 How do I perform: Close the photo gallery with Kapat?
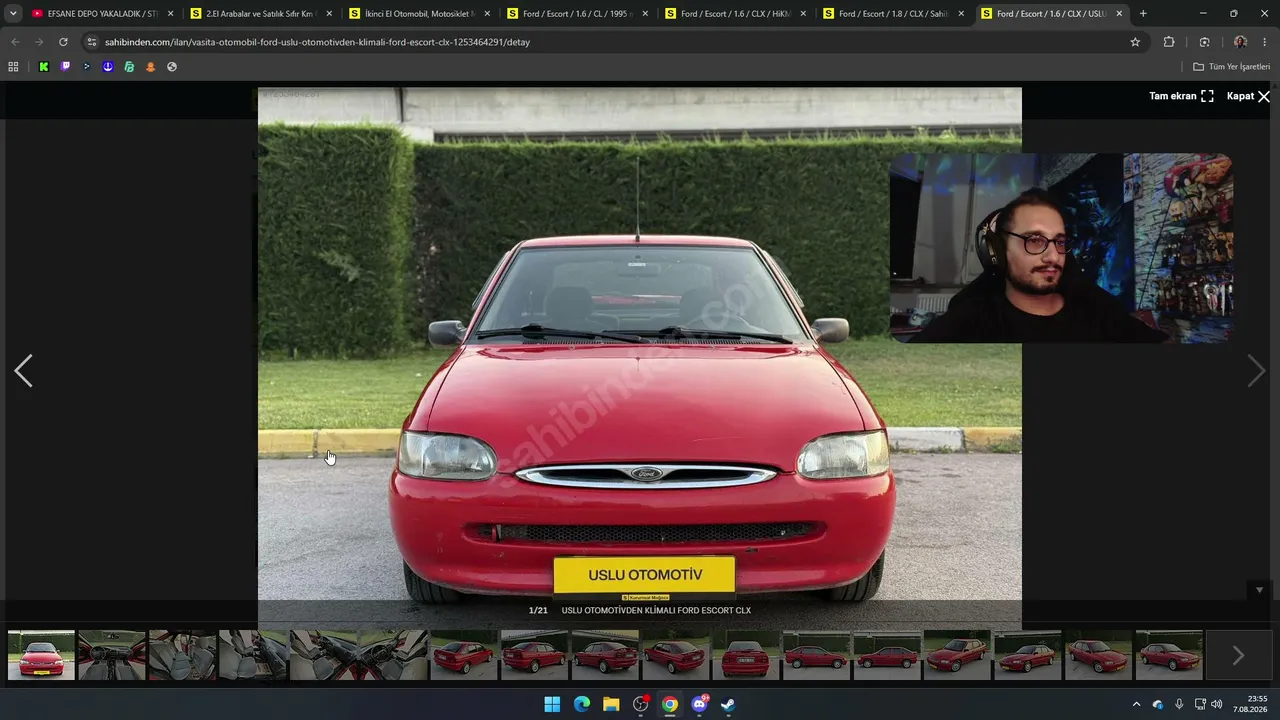[x=1248, y=96]
